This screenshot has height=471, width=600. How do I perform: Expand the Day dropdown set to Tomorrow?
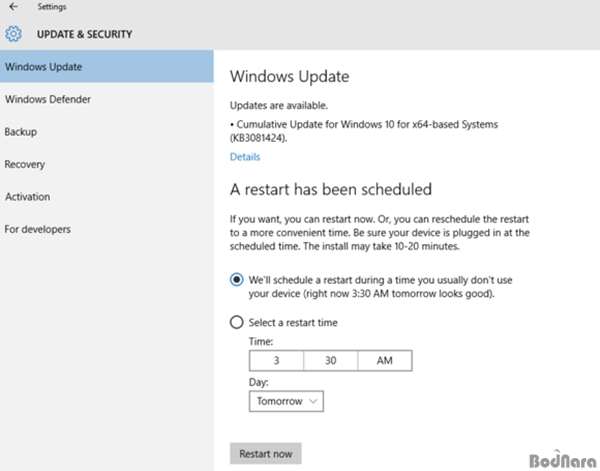[286, 401]
